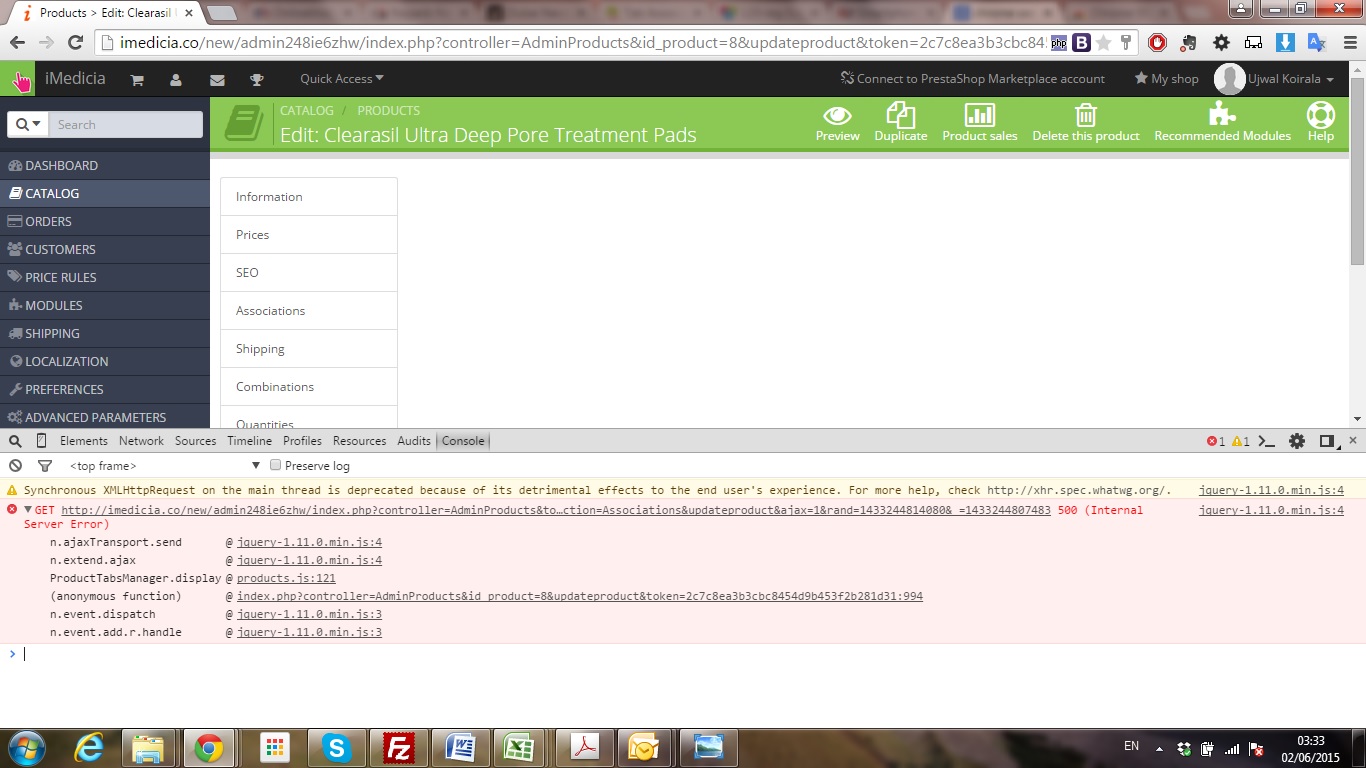Click the console filter funnel icon
Image resolution: width=1366 pixels, height=768 pixels.
[x=44, y=466]
